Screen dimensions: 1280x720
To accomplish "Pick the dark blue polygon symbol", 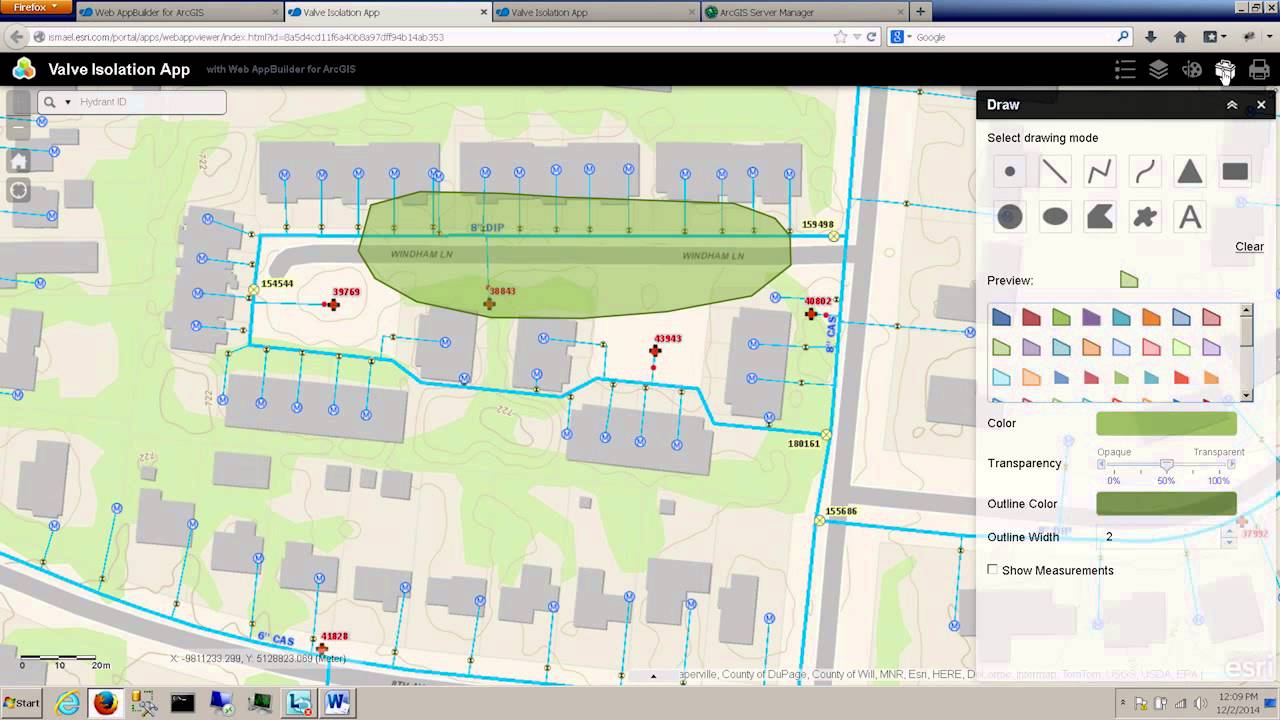I will 1001,317.
